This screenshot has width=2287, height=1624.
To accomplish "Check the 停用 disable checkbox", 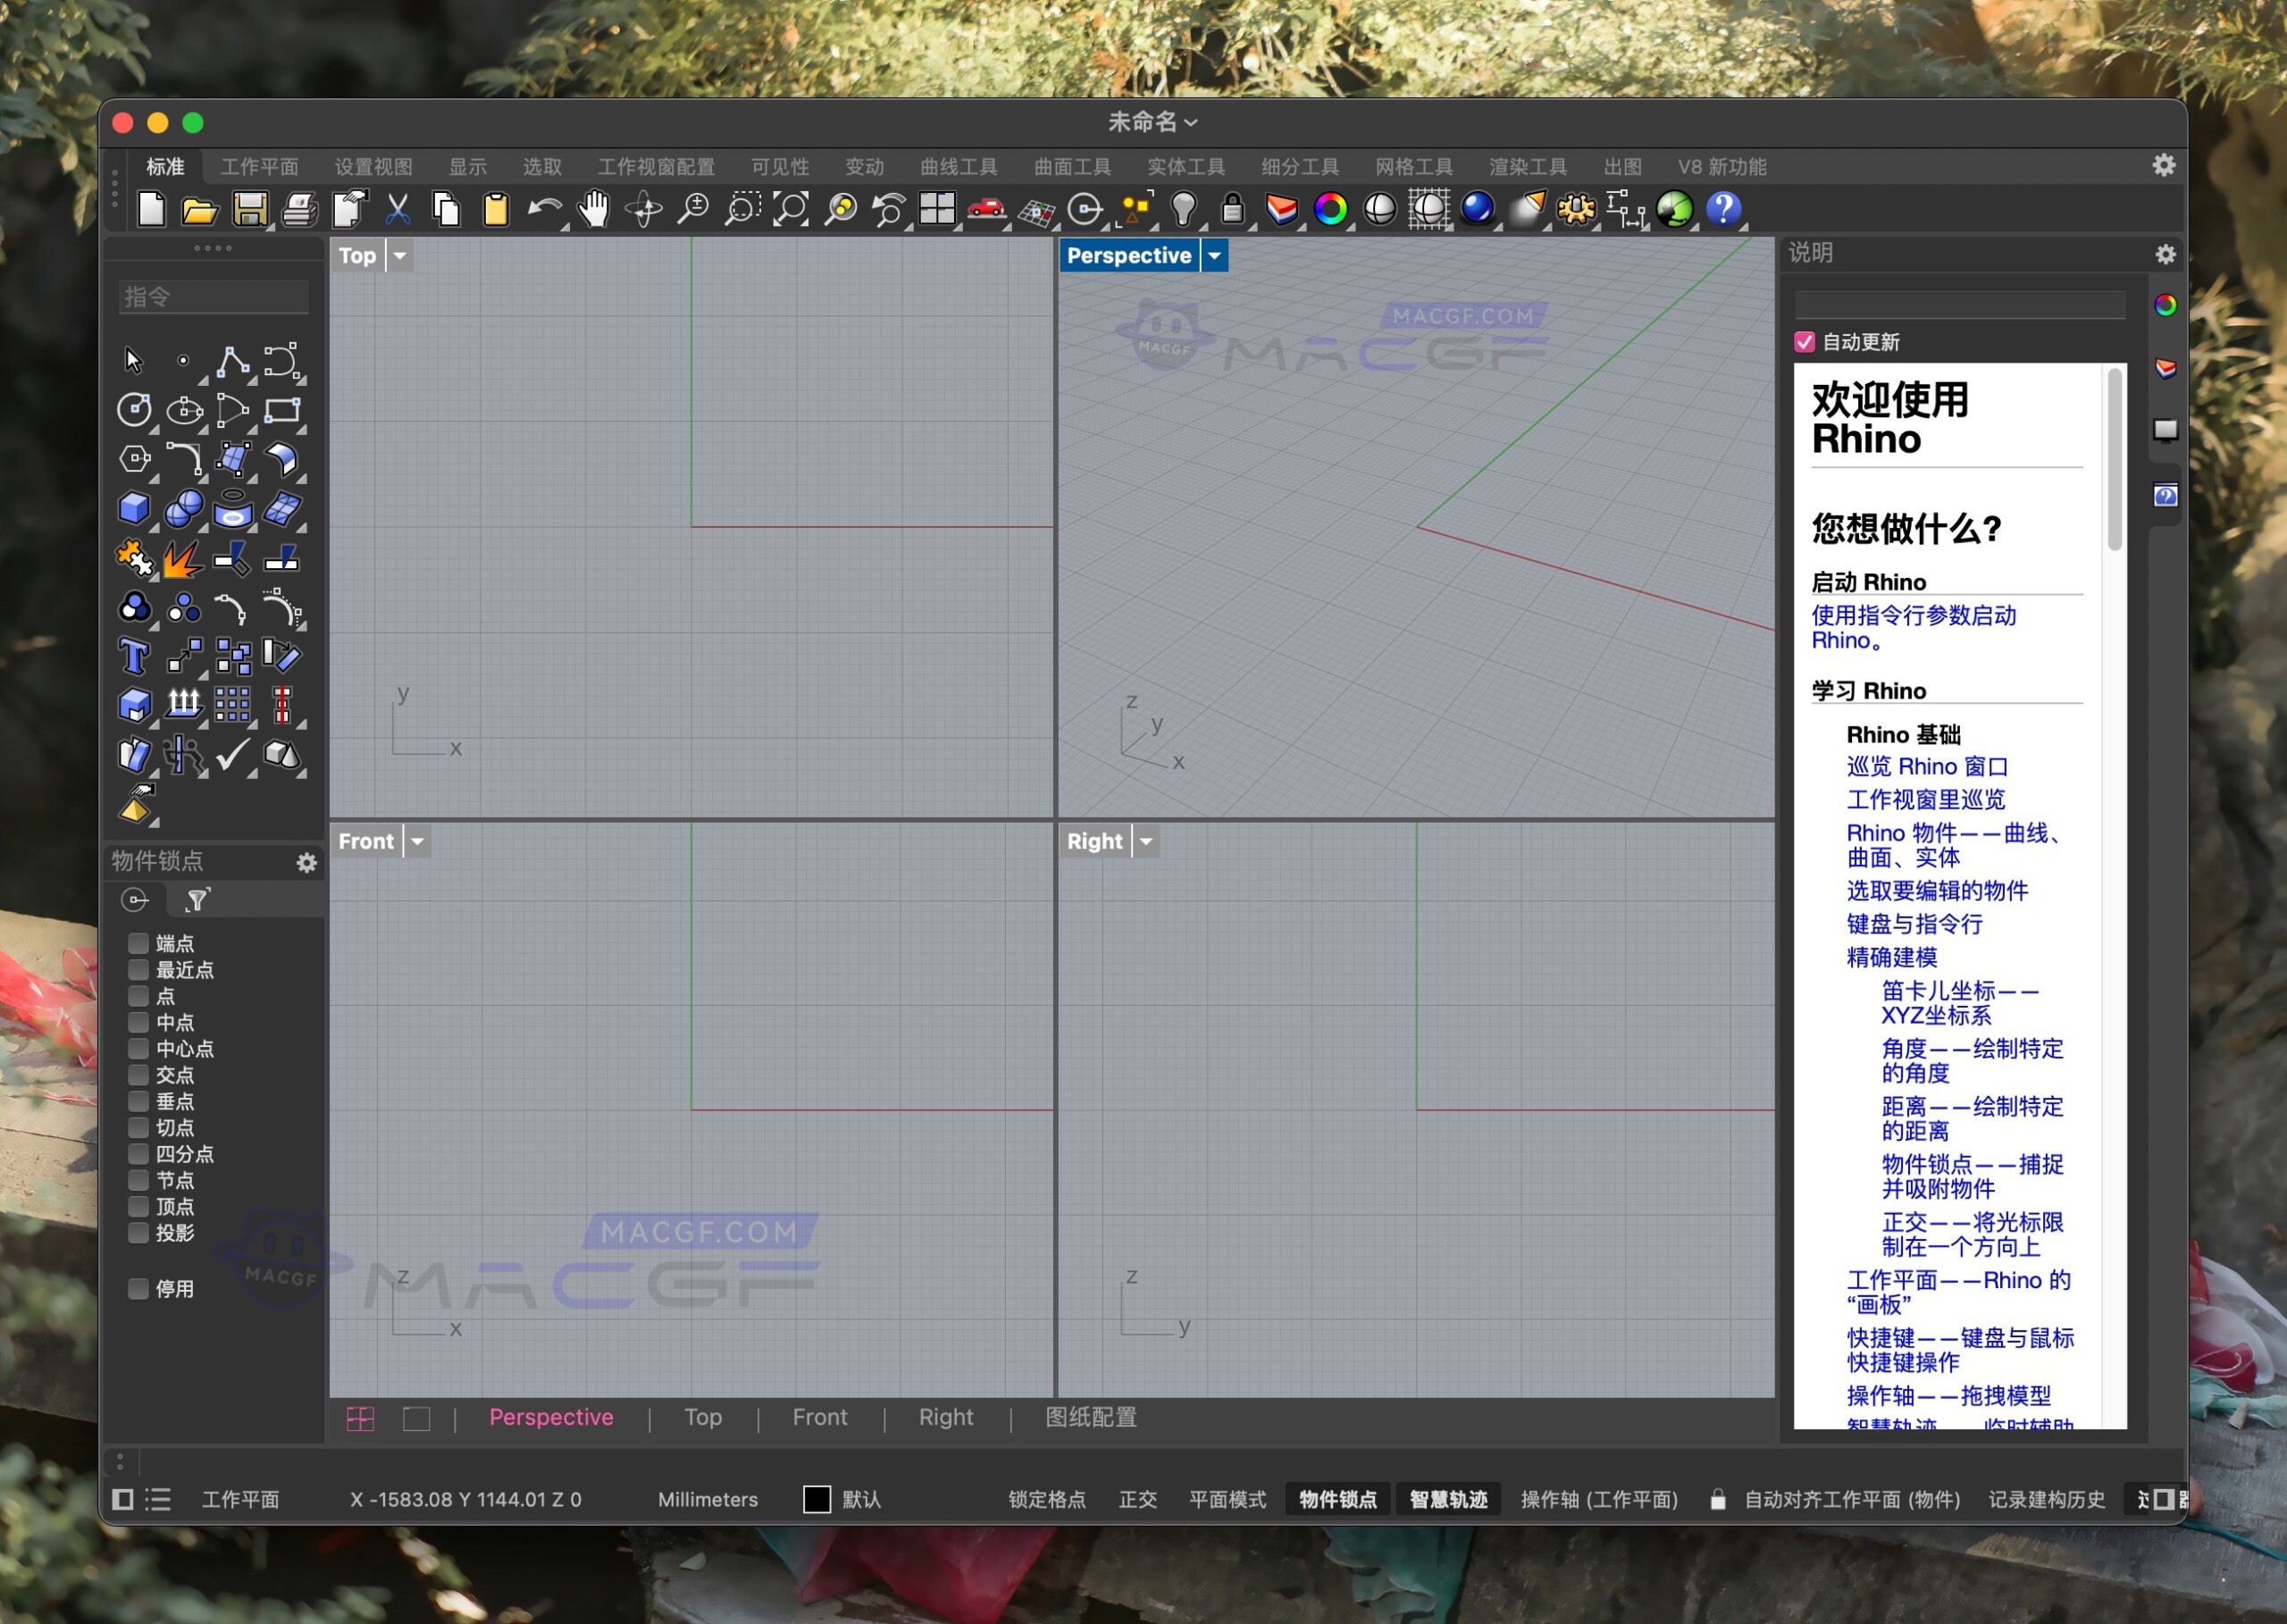I will [x=138, y=1288].
